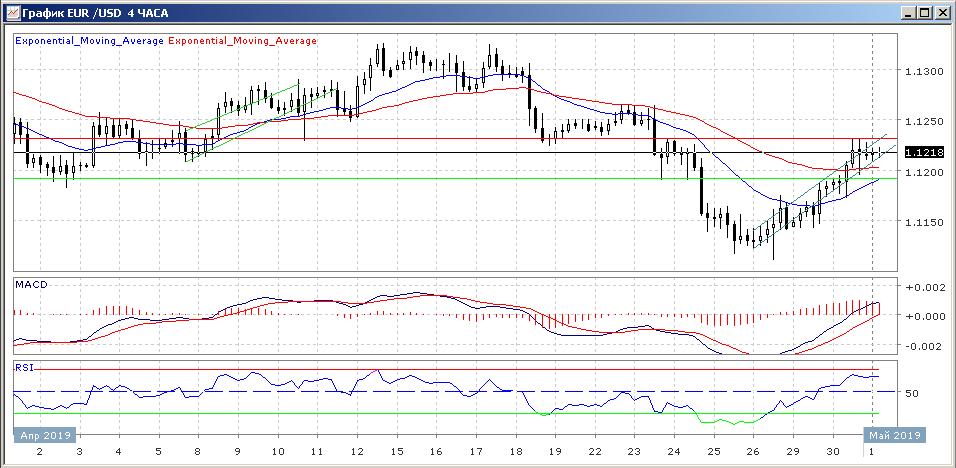
Task: Click the RSI 50 level label
Action: click(912, 394)
